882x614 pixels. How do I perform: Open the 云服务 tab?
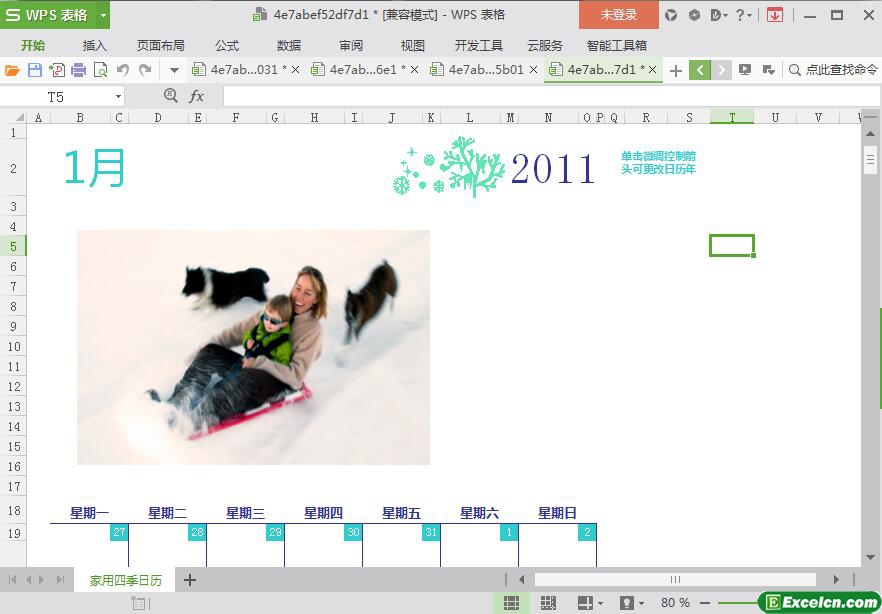tap(544, 46)
